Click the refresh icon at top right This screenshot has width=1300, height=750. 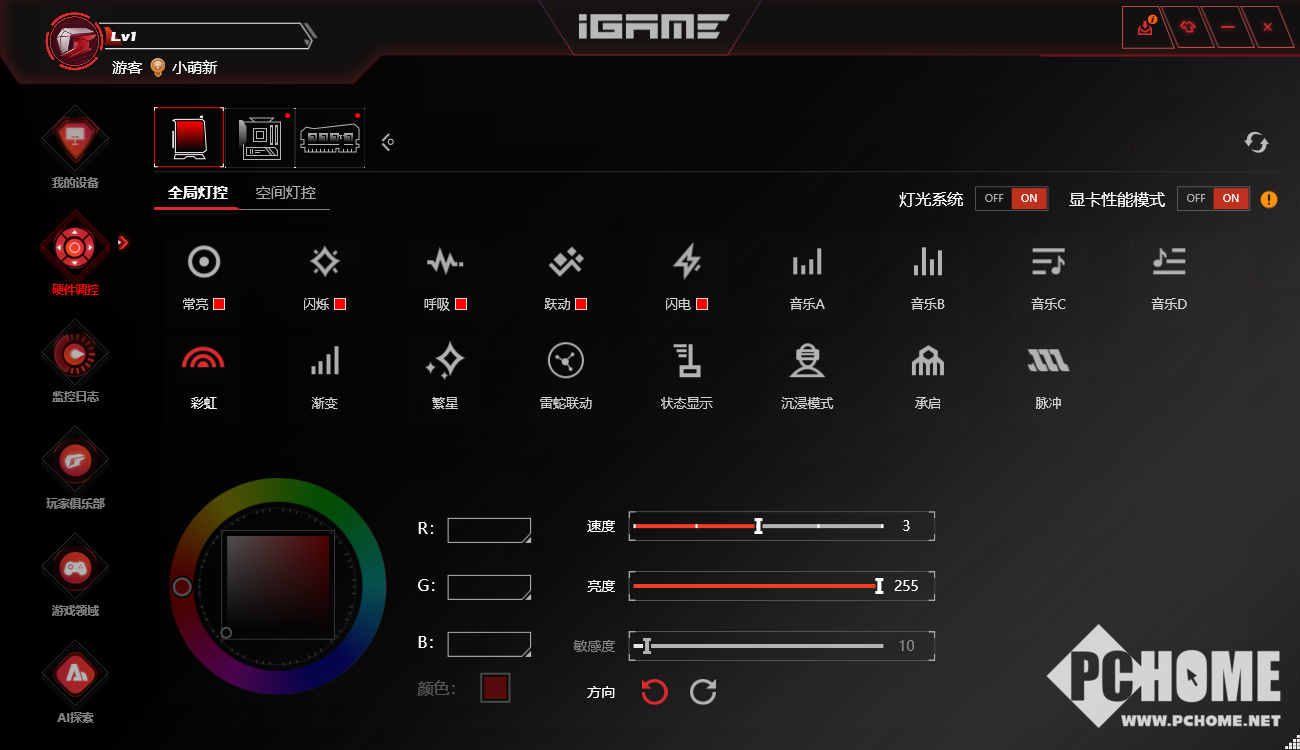pos(1256,142)
